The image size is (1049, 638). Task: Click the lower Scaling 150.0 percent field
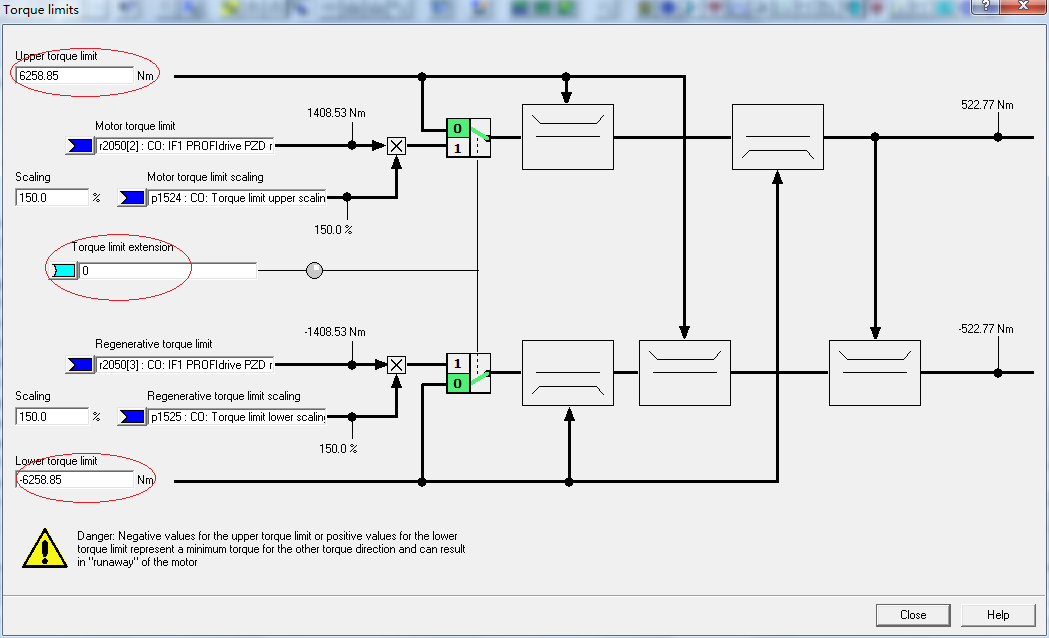click(x=52, y=416)
